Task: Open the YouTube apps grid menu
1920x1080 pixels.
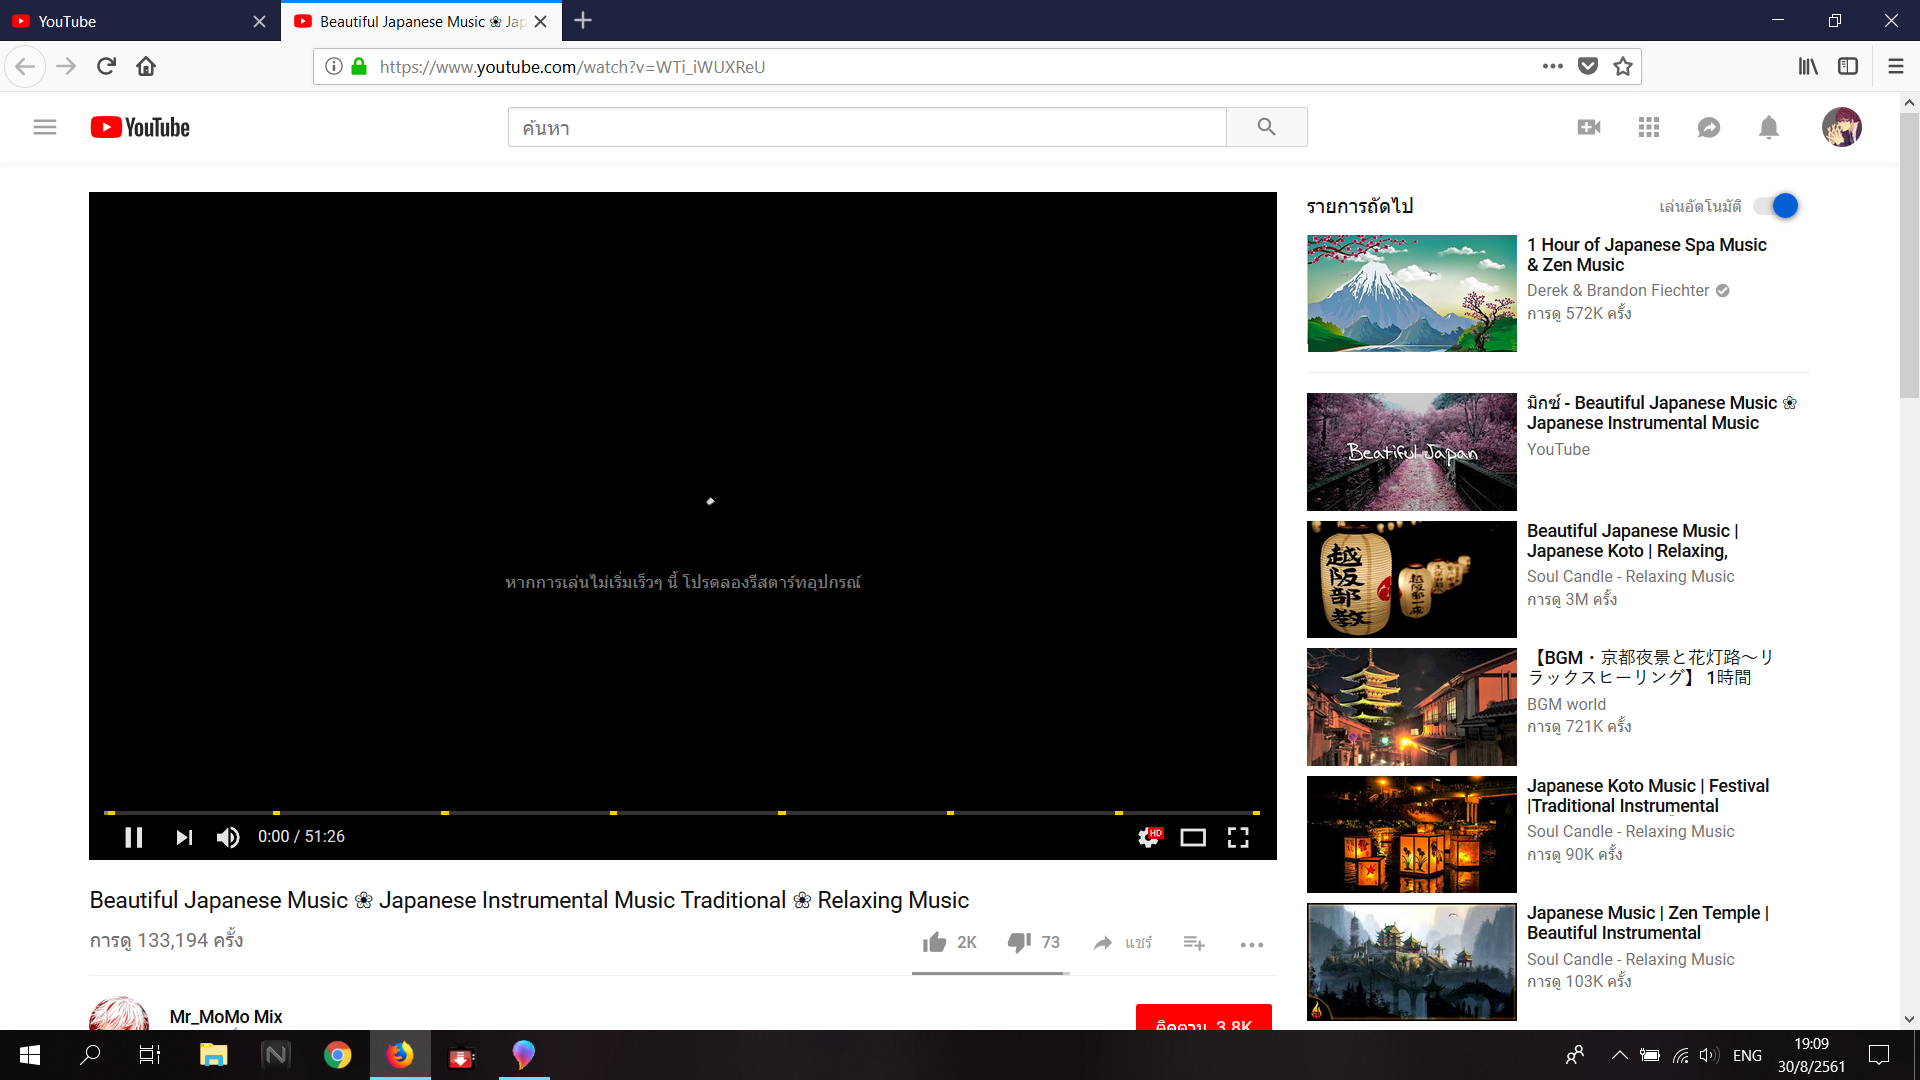Action: click(x=1649, y=127)
